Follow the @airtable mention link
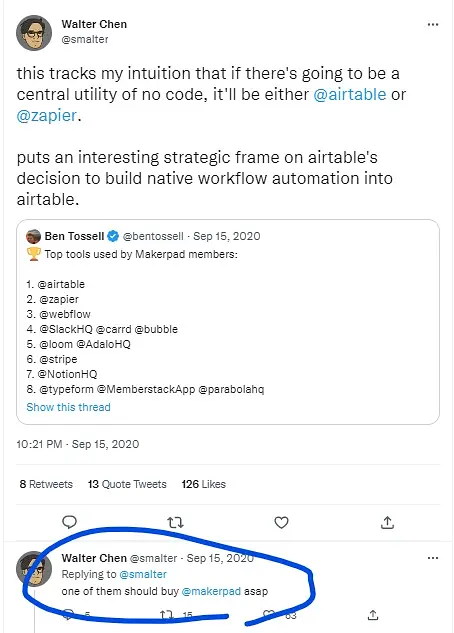Screen dimensions: 454x633 [x=349, y=94]
